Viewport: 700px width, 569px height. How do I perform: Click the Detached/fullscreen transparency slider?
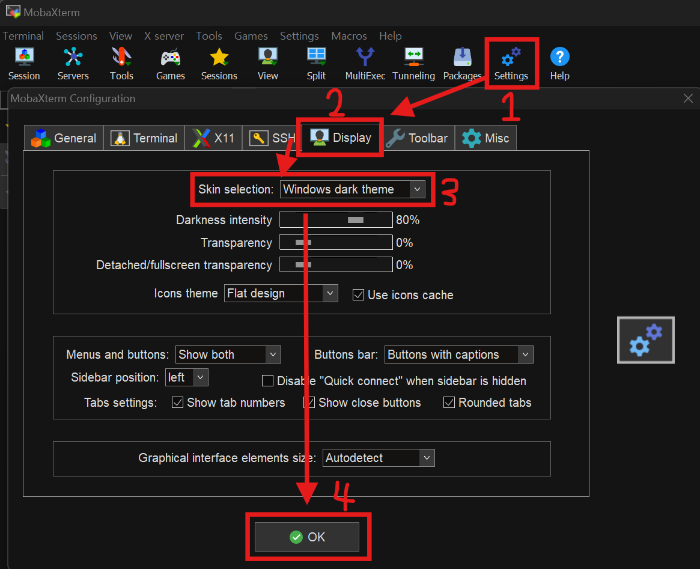[x=336, y=264]
